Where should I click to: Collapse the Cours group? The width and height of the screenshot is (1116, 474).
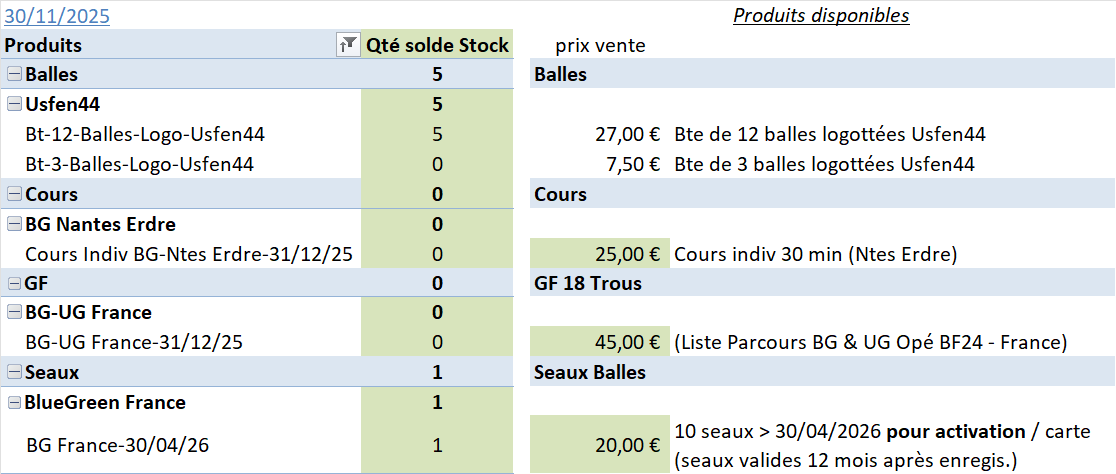click(x=14, y=194)
